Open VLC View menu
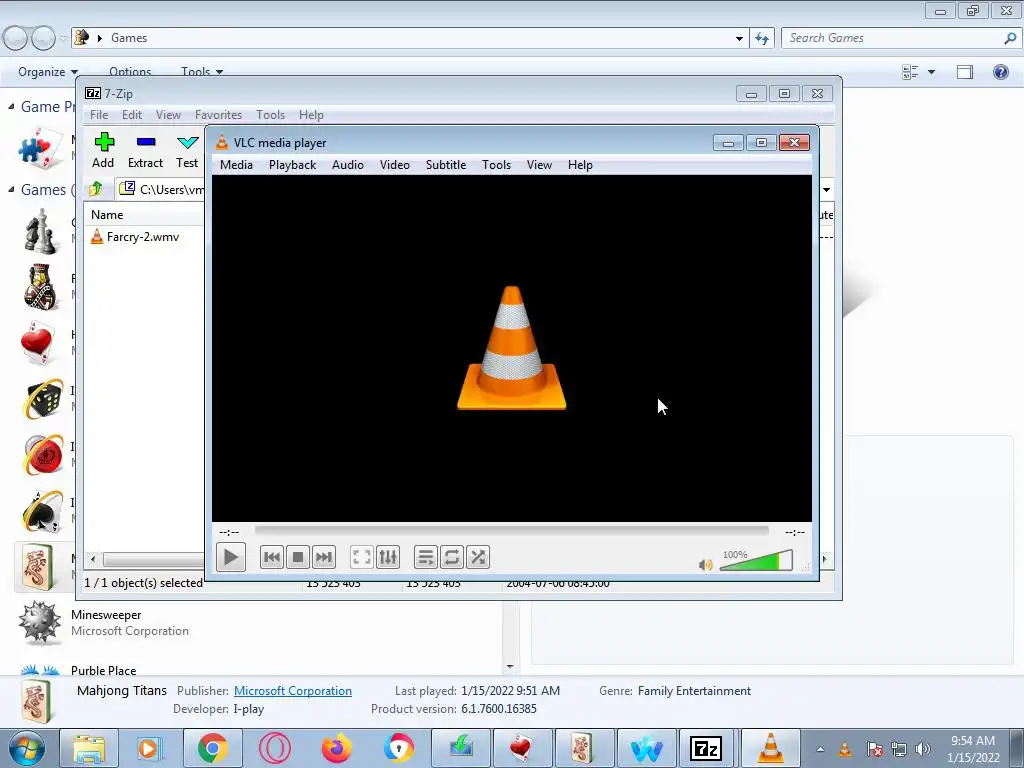Screen dimensions: 1024x768 [x=539, y=165]
